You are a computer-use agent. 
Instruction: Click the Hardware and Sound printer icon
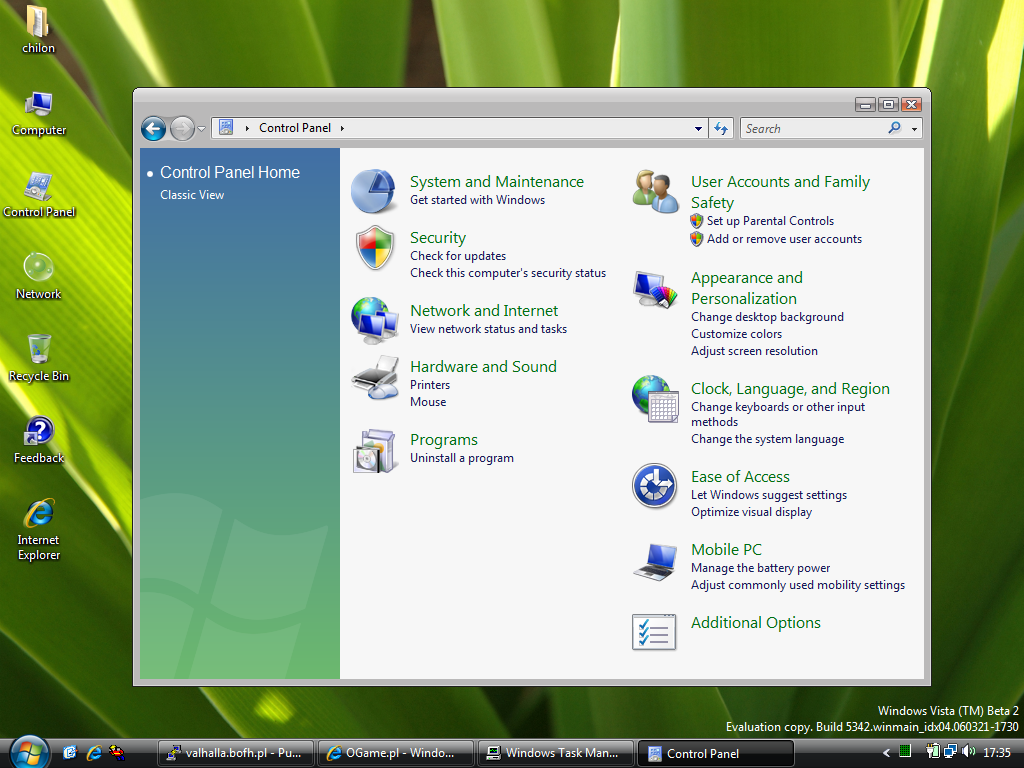(375, 378)
